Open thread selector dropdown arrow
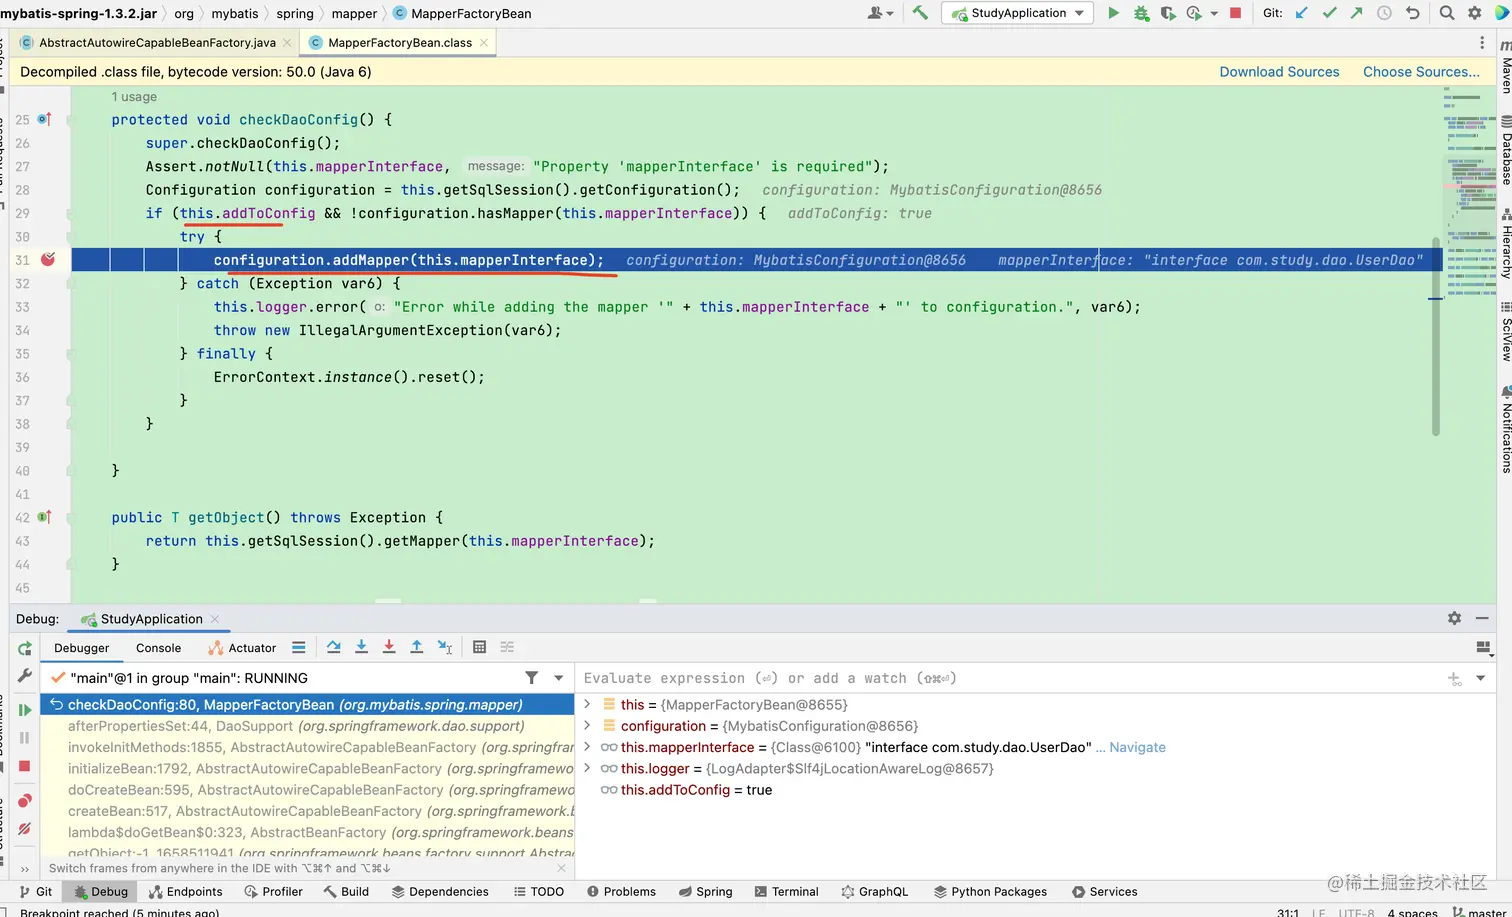The image size is (1512, 917). click(558, 678)
